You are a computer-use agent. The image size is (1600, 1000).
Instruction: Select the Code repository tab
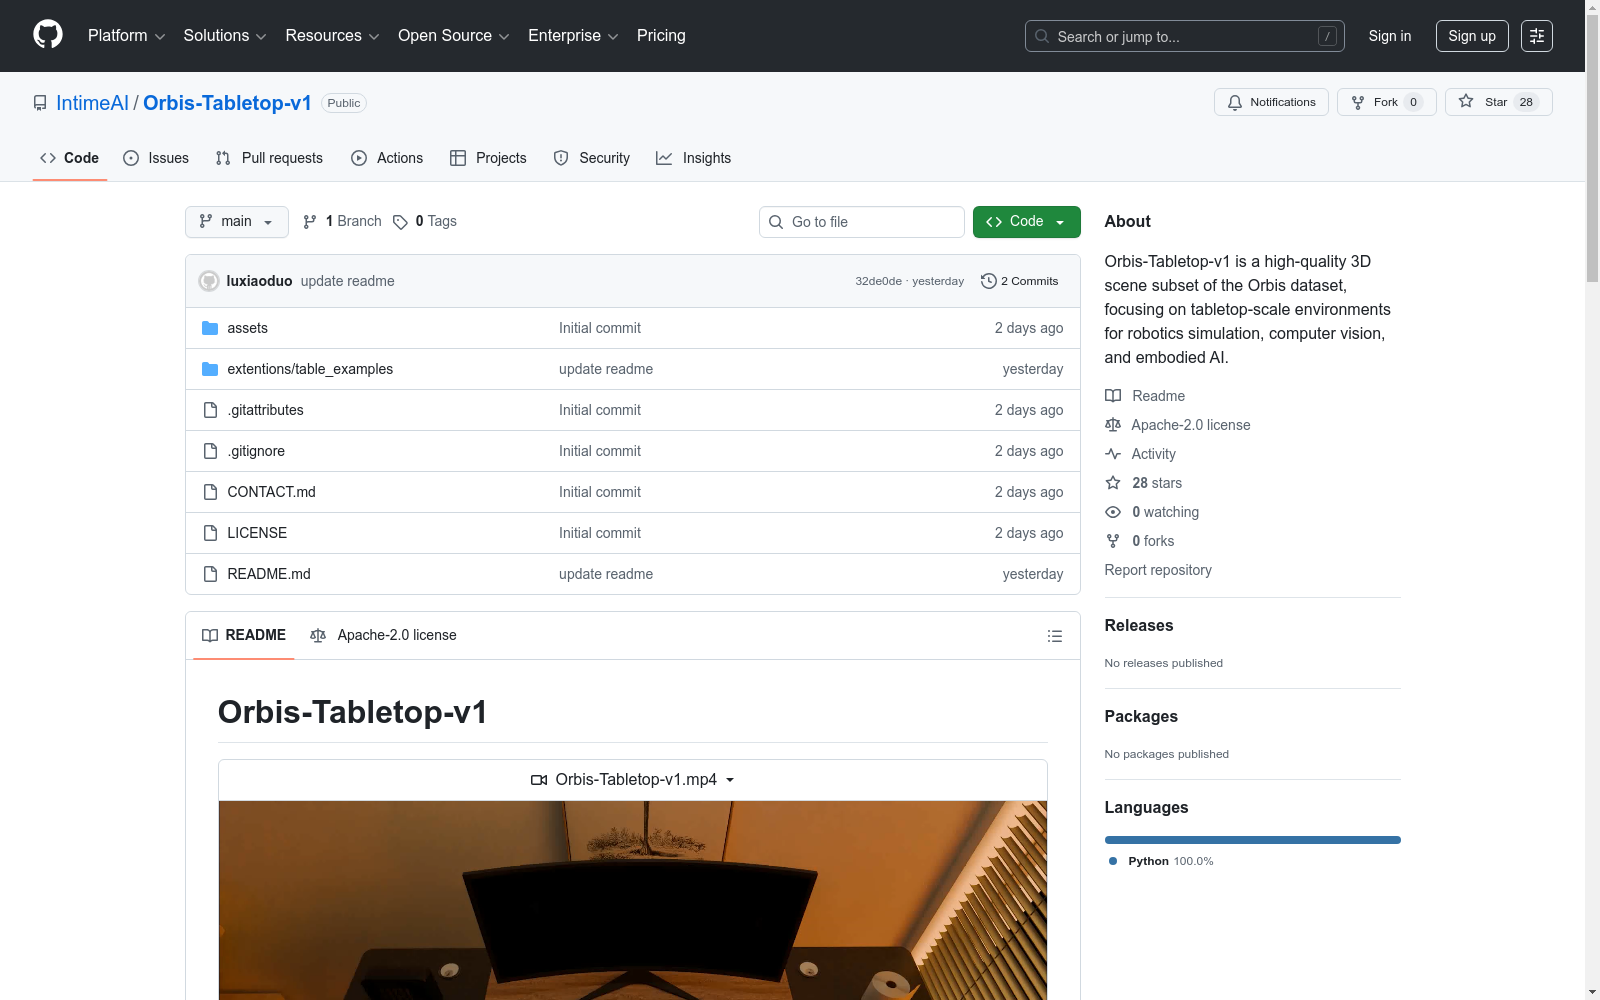(70, 158)
